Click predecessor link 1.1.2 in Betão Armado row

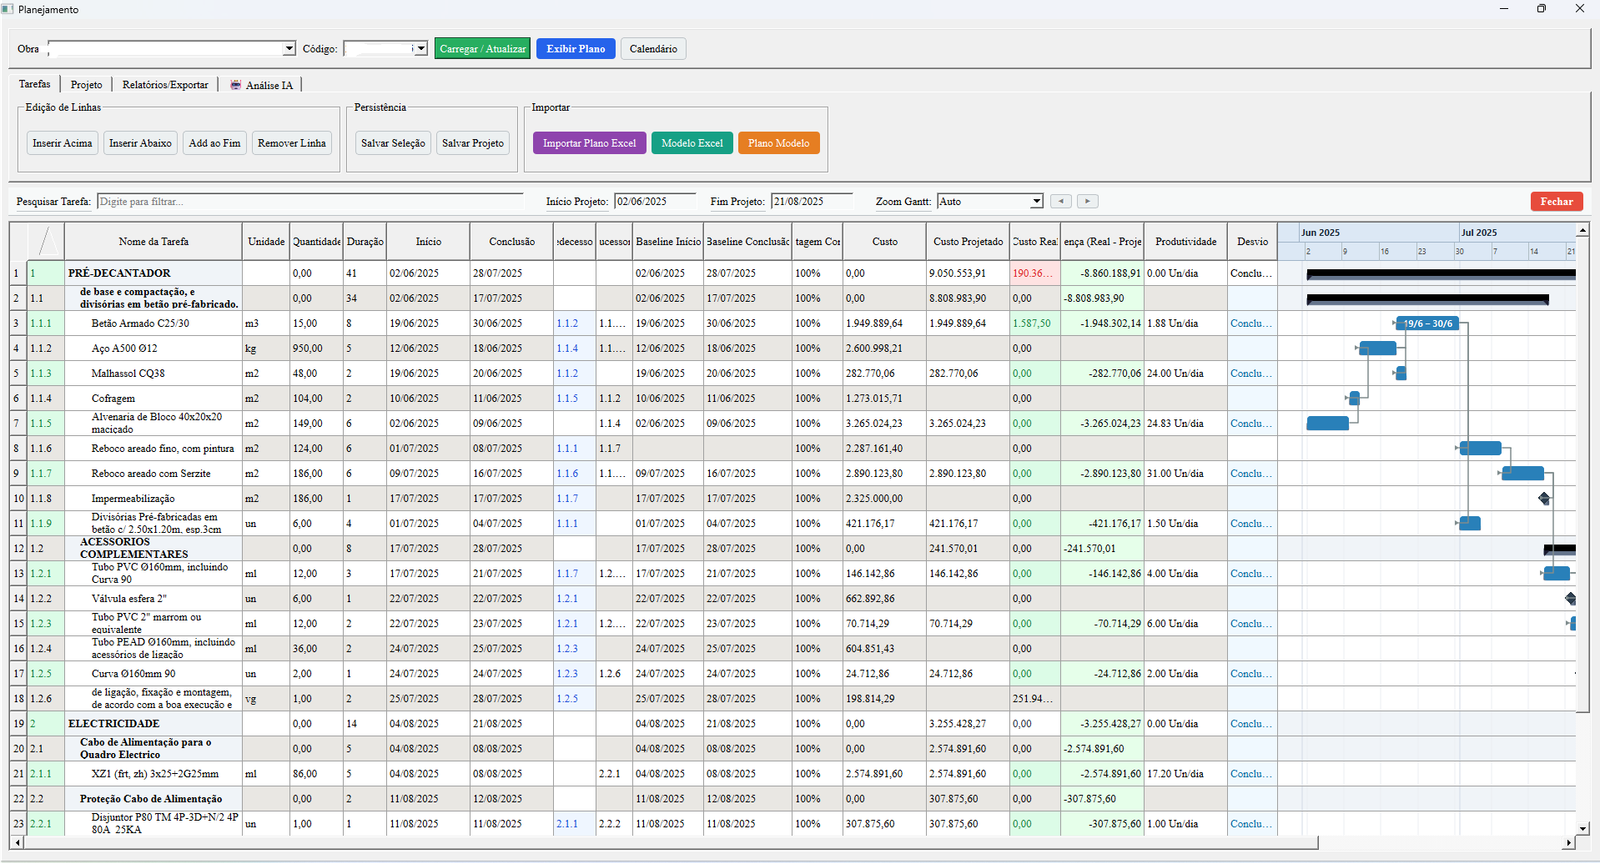(567, 323)
